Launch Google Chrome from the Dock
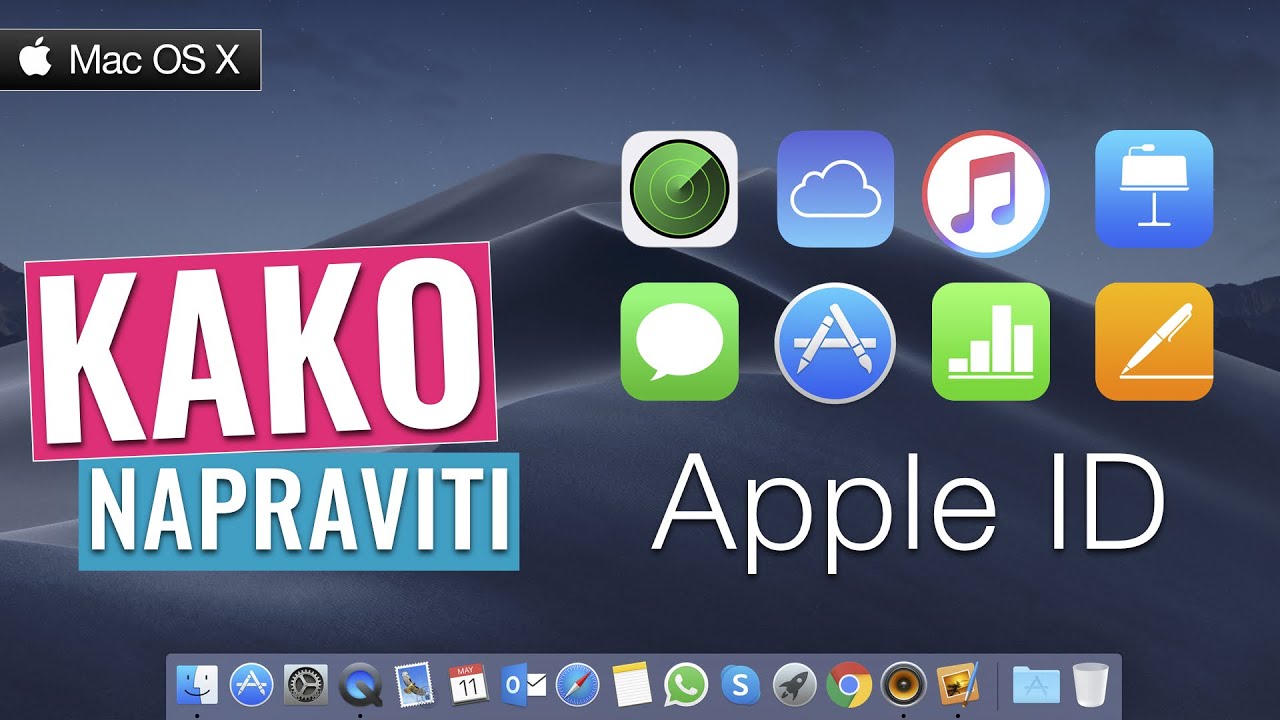1280x720 pixels. click(849, 685)
